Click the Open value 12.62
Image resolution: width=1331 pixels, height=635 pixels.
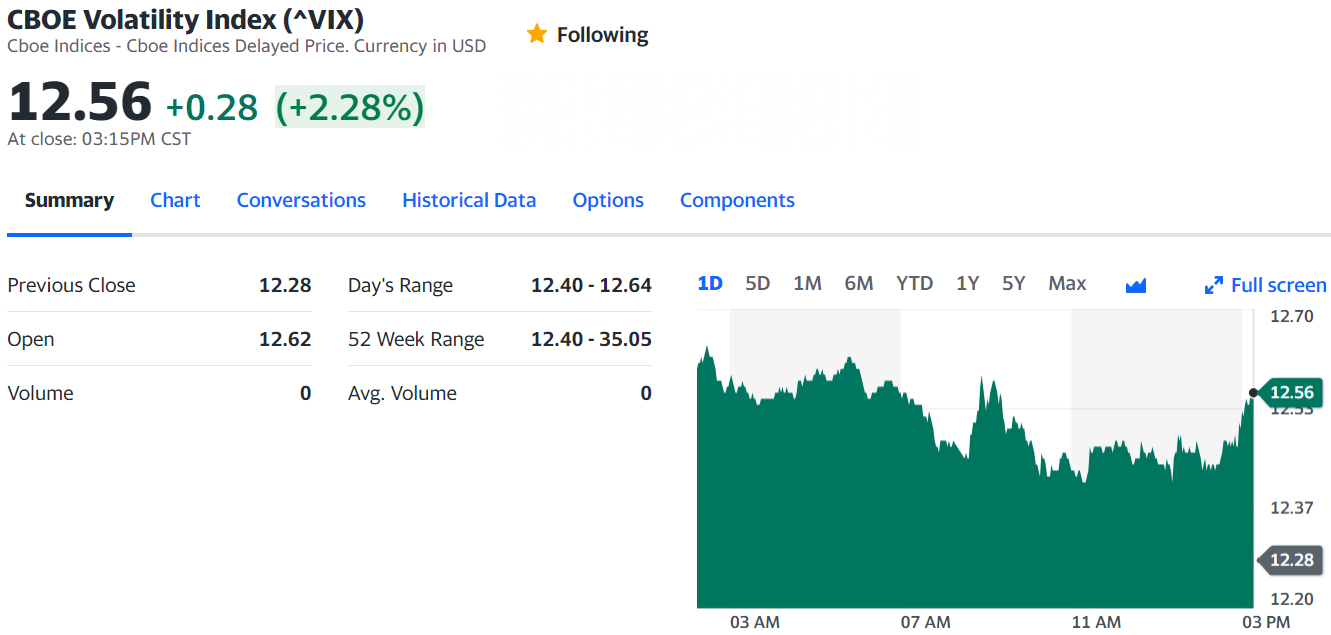pyautogui.click(x=285, y=339)
